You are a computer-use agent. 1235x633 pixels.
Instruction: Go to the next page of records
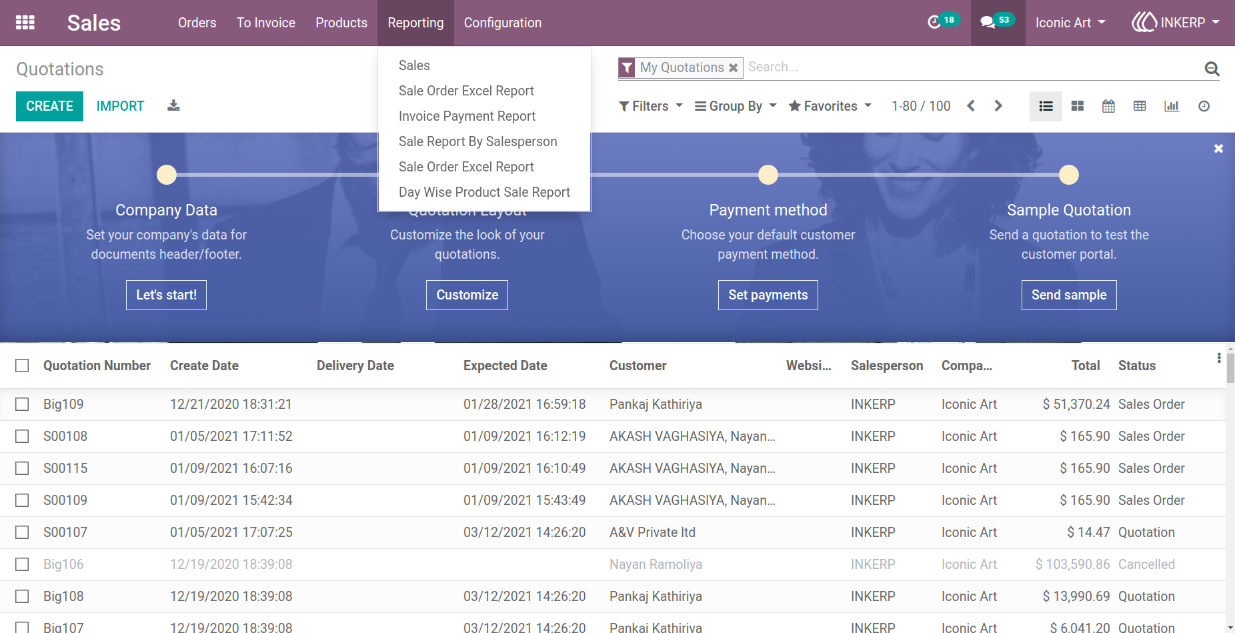[998, 106]
